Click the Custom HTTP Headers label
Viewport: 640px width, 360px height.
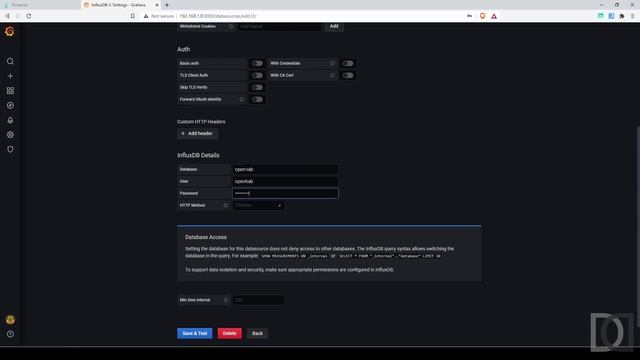point(201,122)
